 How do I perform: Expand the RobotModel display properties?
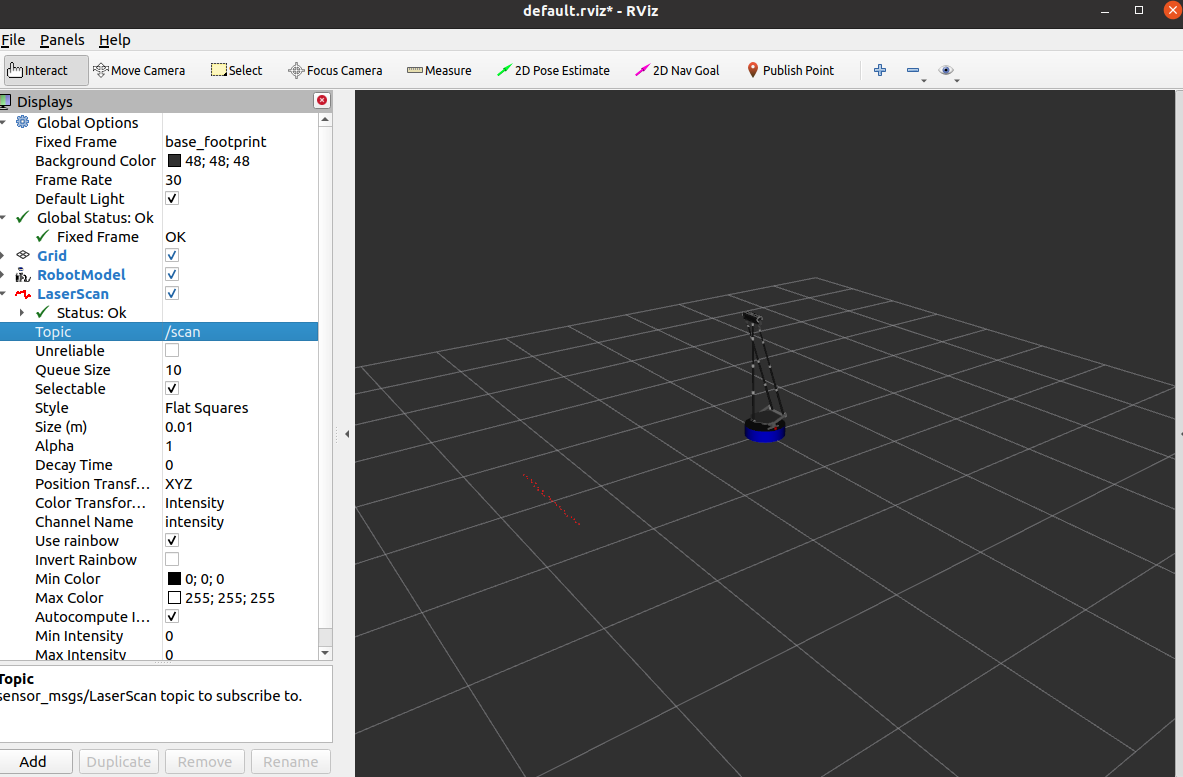click(3, 275)
